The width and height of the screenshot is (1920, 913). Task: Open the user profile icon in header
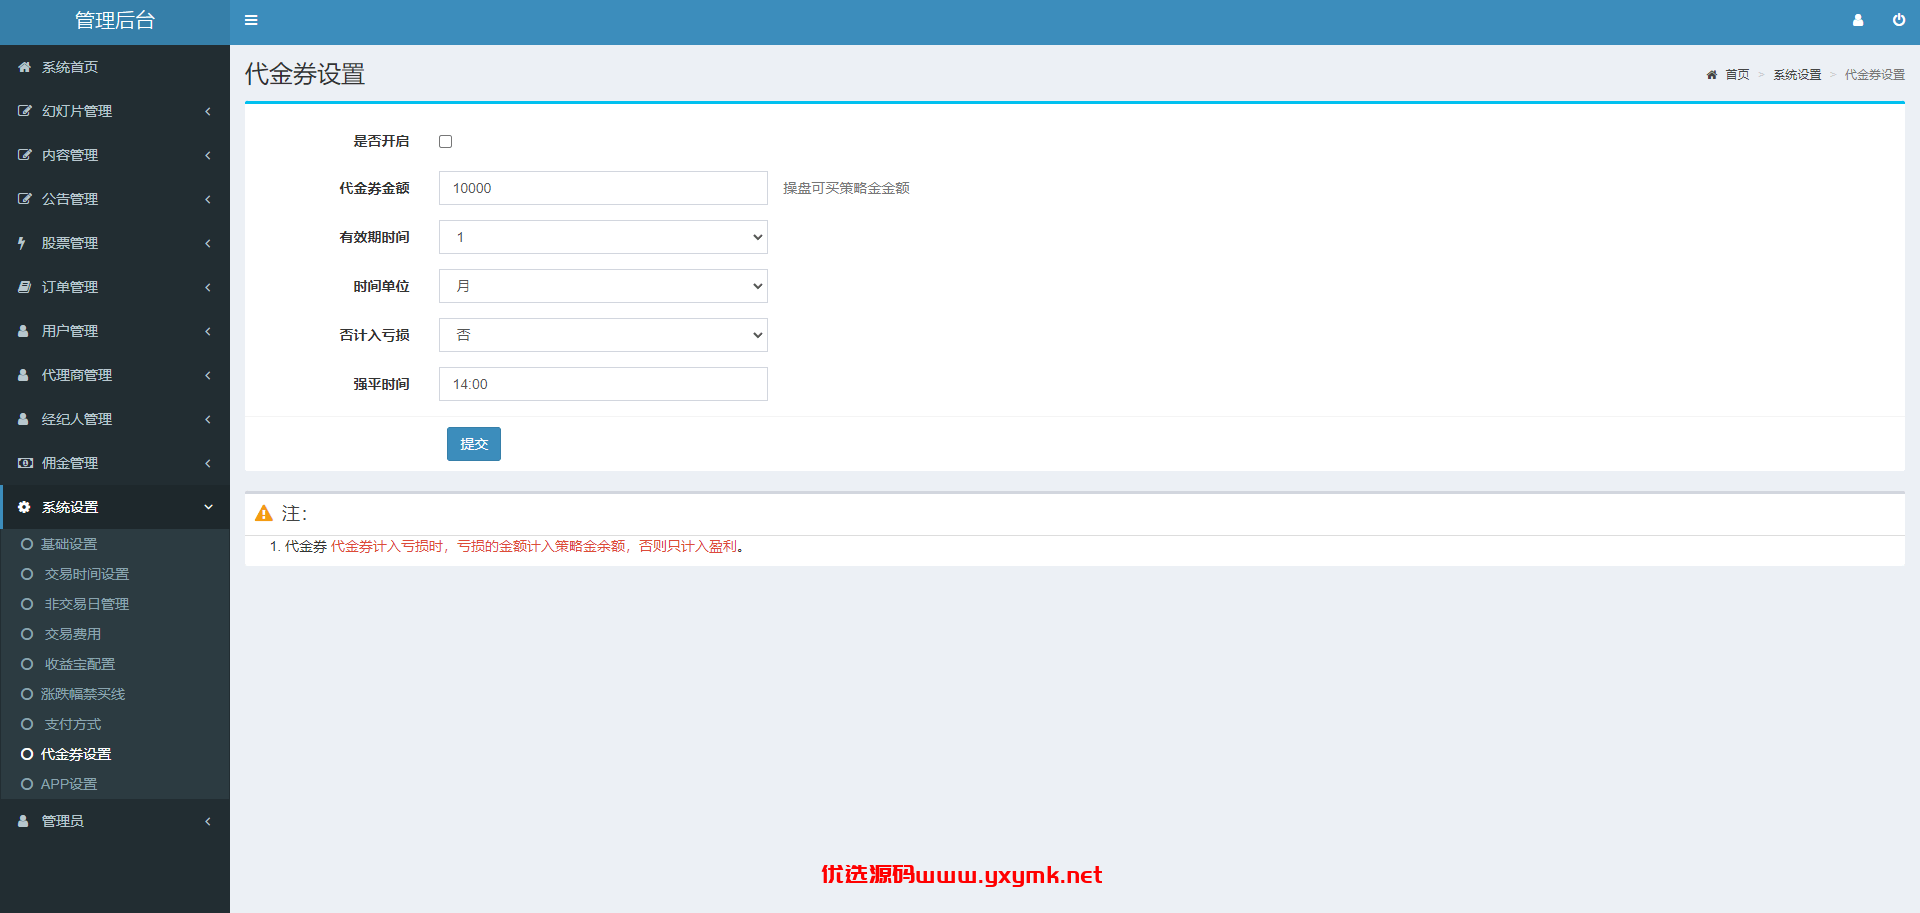[x=1858, y=20]
